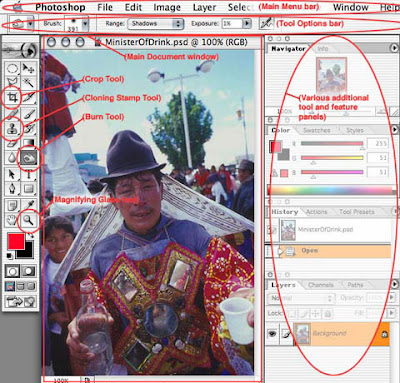Select the Crop tool
The image size is (400, 383).
[12, 97]
